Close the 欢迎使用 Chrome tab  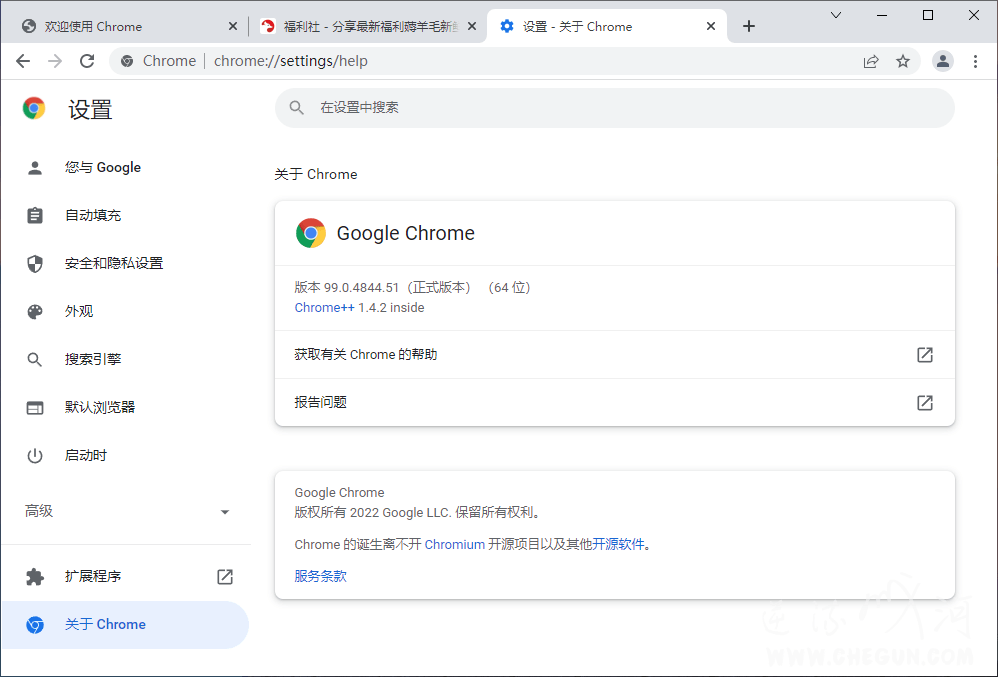click(233, 26)
